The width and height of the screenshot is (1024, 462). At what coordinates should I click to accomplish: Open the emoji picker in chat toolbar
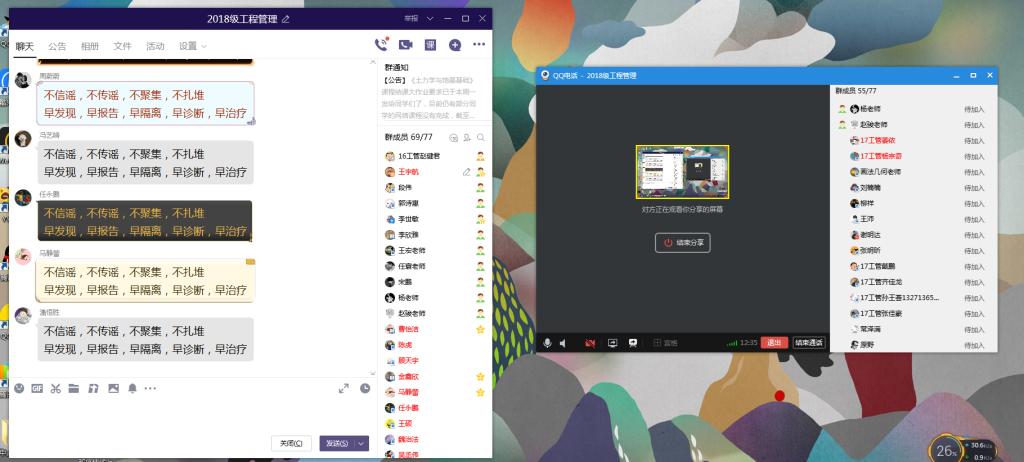pyautogui.click(x=19, y=388)
